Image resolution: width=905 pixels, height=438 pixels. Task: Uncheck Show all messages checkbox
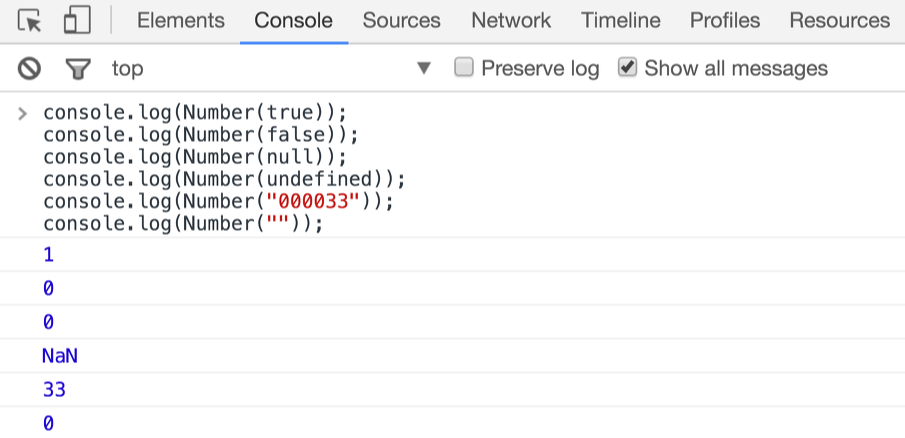pos(627,68)
